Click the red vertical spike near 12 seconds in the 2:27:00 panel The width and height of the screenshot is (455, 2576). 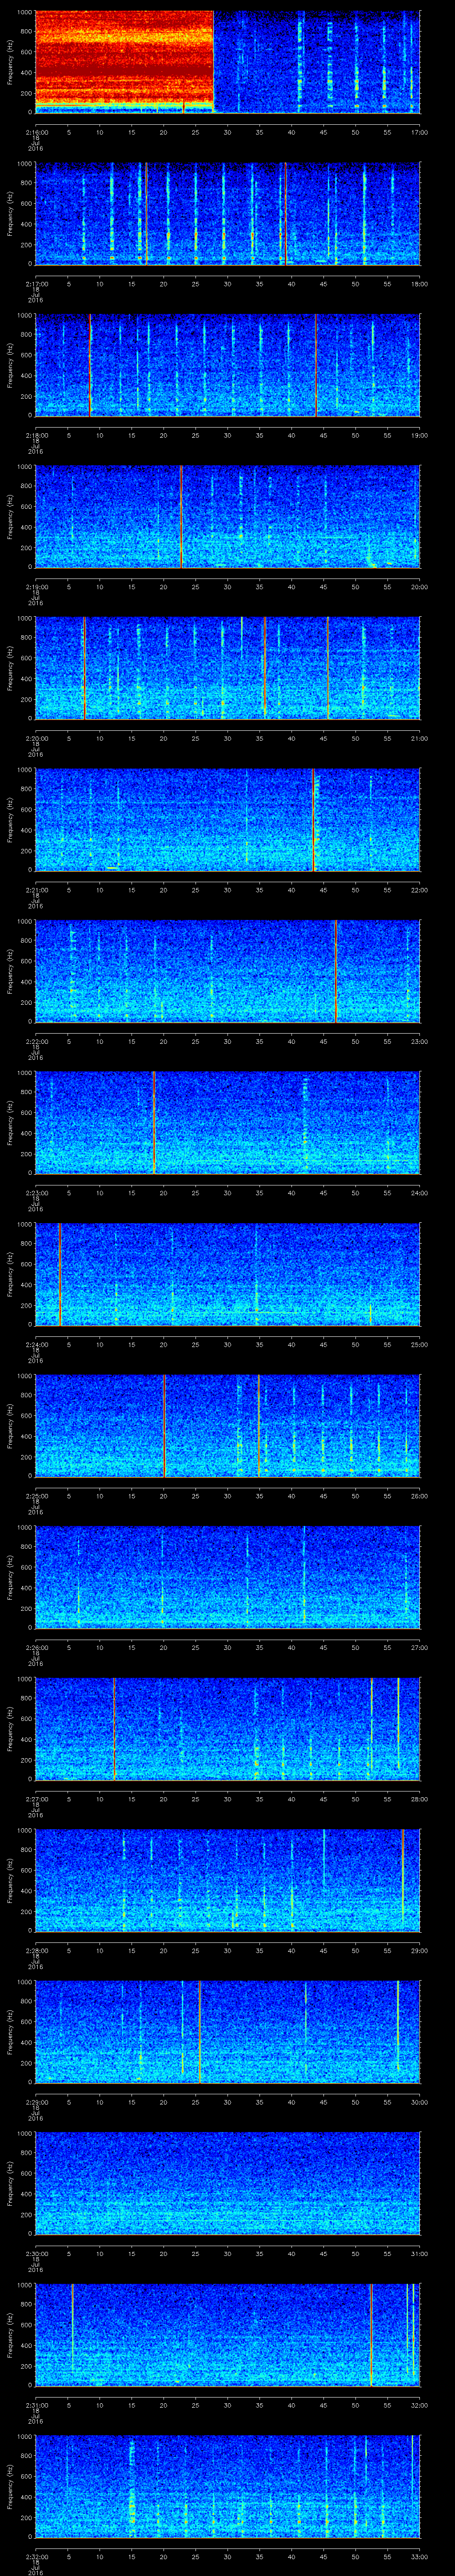pyautogui.click(x=114, y=1729)
